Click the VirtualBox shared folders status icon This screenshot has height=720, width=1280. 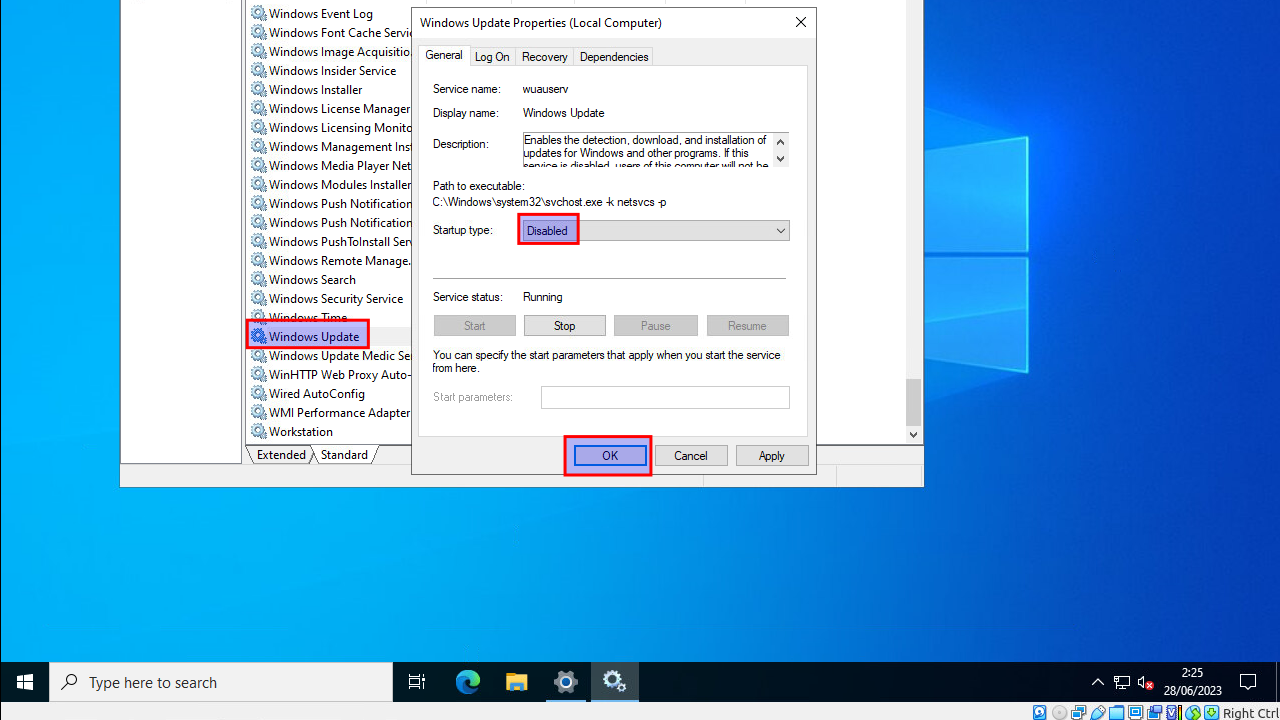(x=1118, y=713)
